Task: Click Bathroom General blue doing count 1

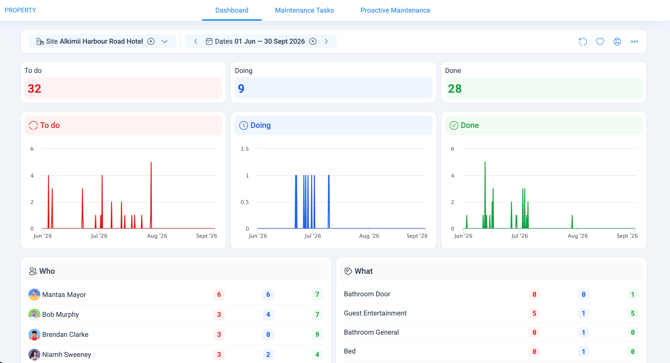Action: tap(583, 332)
